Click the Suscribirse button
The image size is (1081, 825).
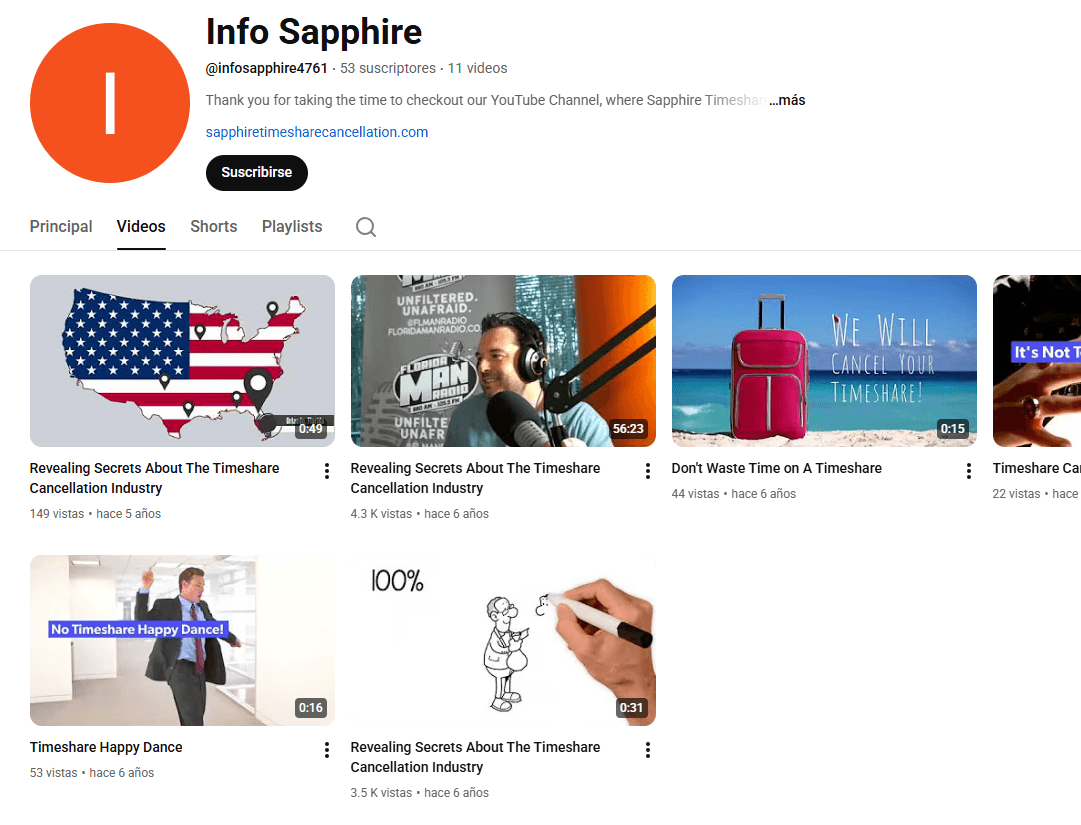click(x=256, y=172)
